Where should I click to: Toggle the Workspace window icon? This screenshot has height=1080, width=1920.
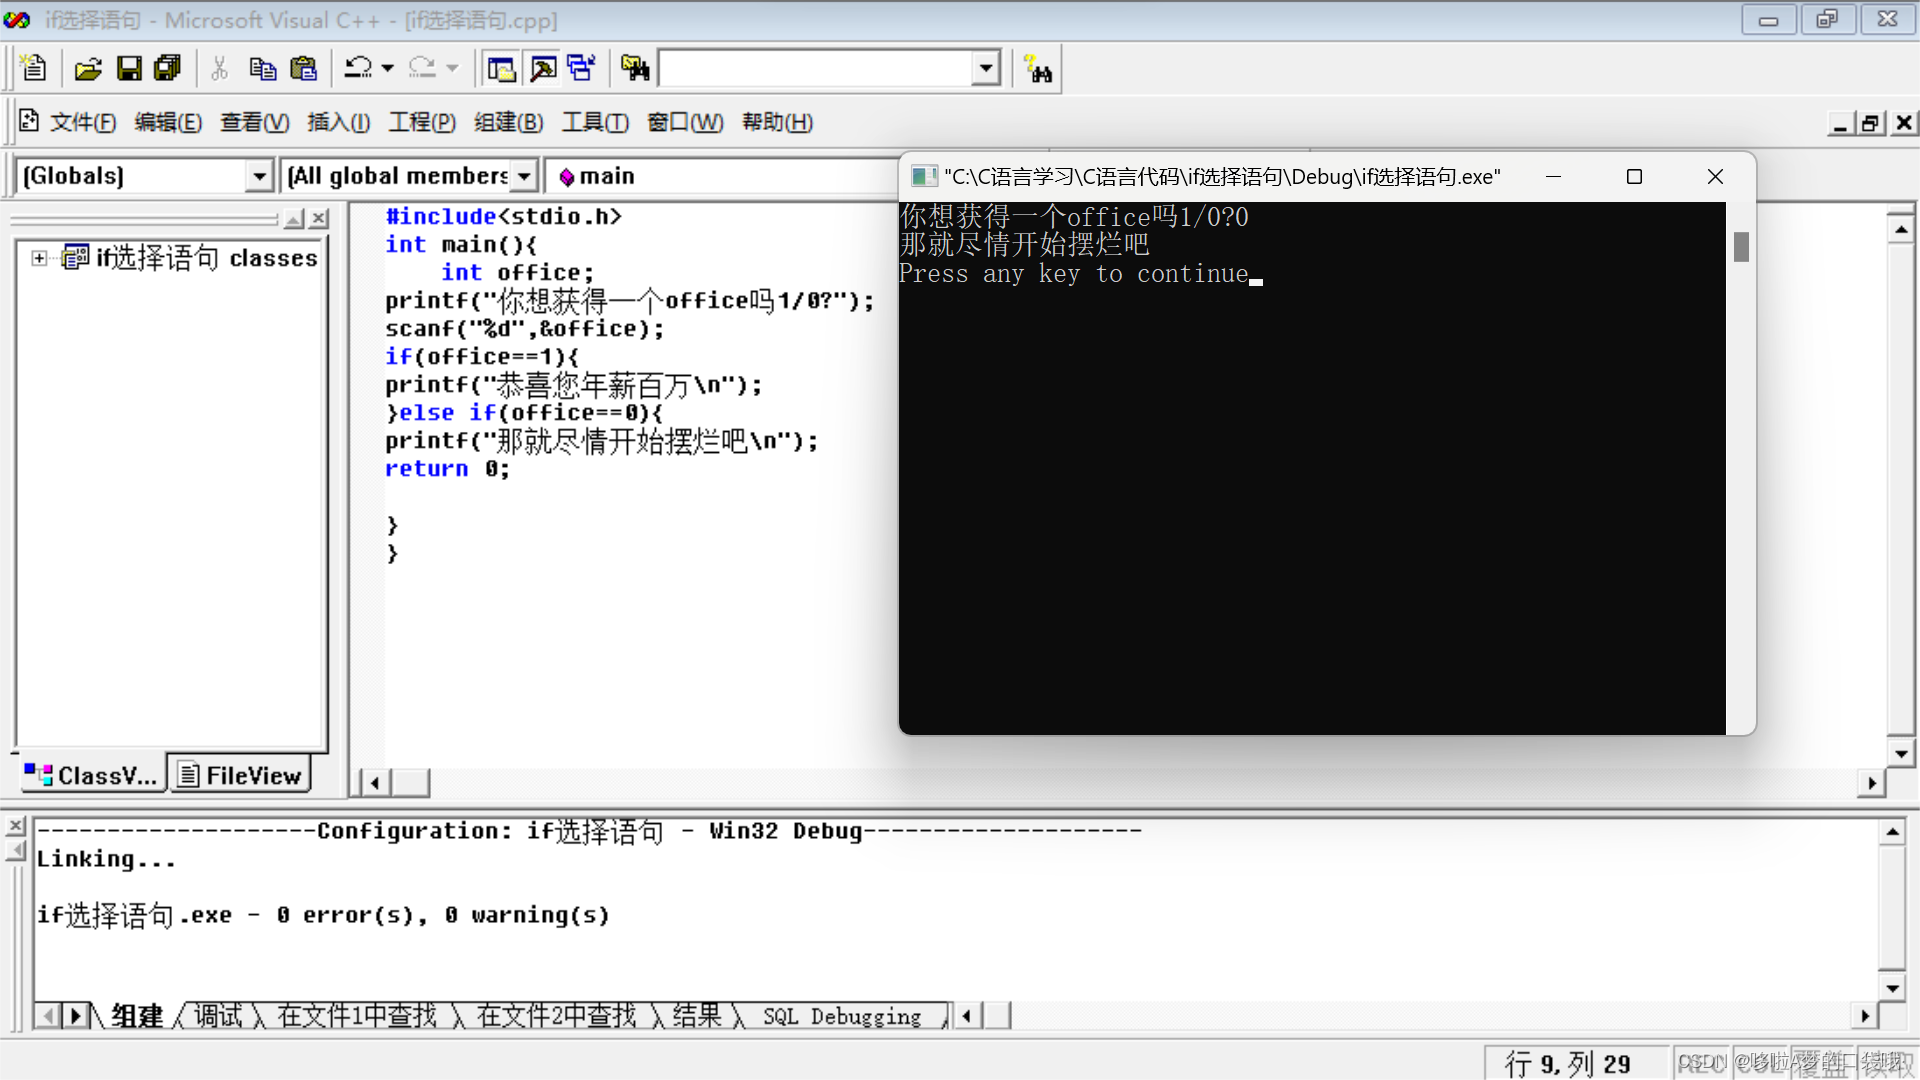(501, 68)
